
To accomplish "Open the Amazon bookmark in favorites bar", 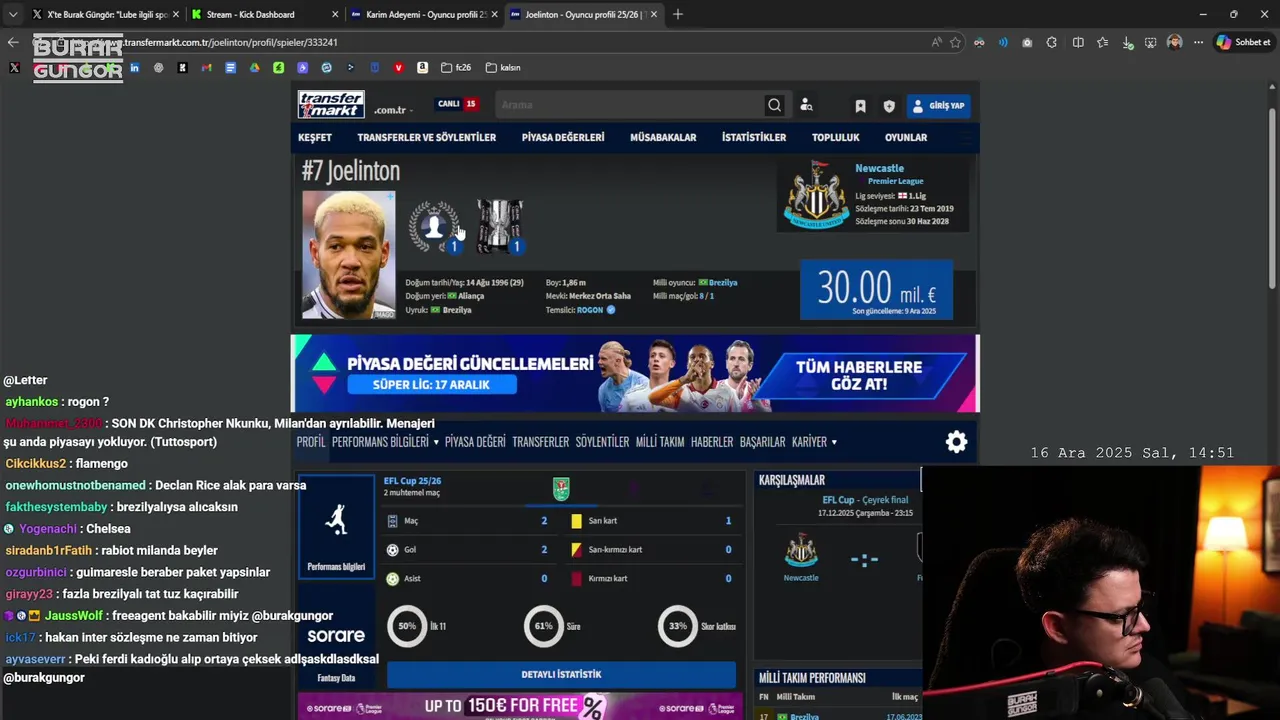I will (422, 68).
